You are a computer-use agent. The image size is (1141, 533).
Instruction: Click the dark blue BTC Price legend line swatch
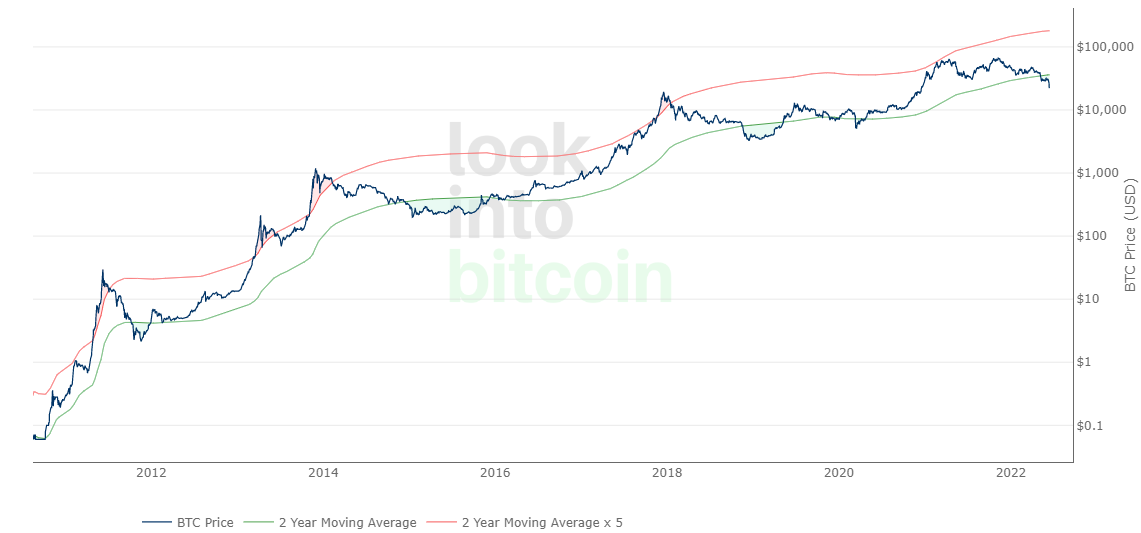(156, 522)
